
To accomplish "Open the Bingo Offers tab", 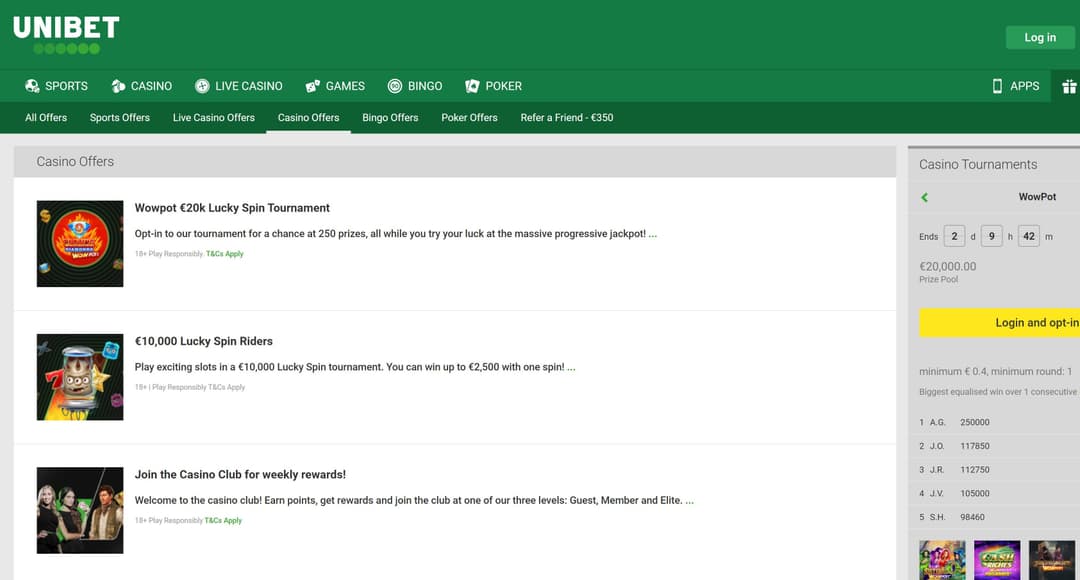I will point(390,117).
